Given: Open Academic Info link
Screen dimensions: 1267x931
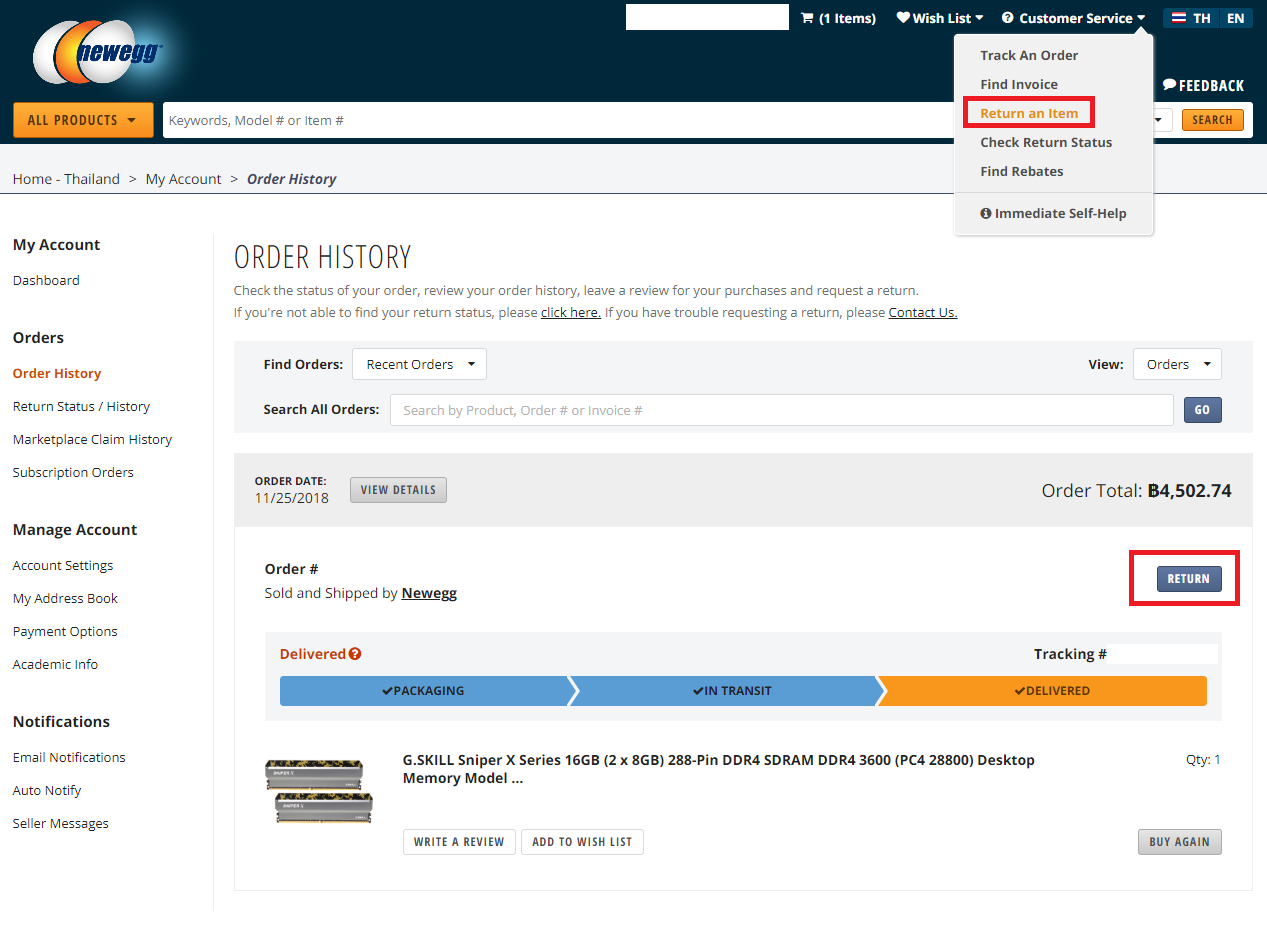Looking at the screenshot, I should [55, 664].
